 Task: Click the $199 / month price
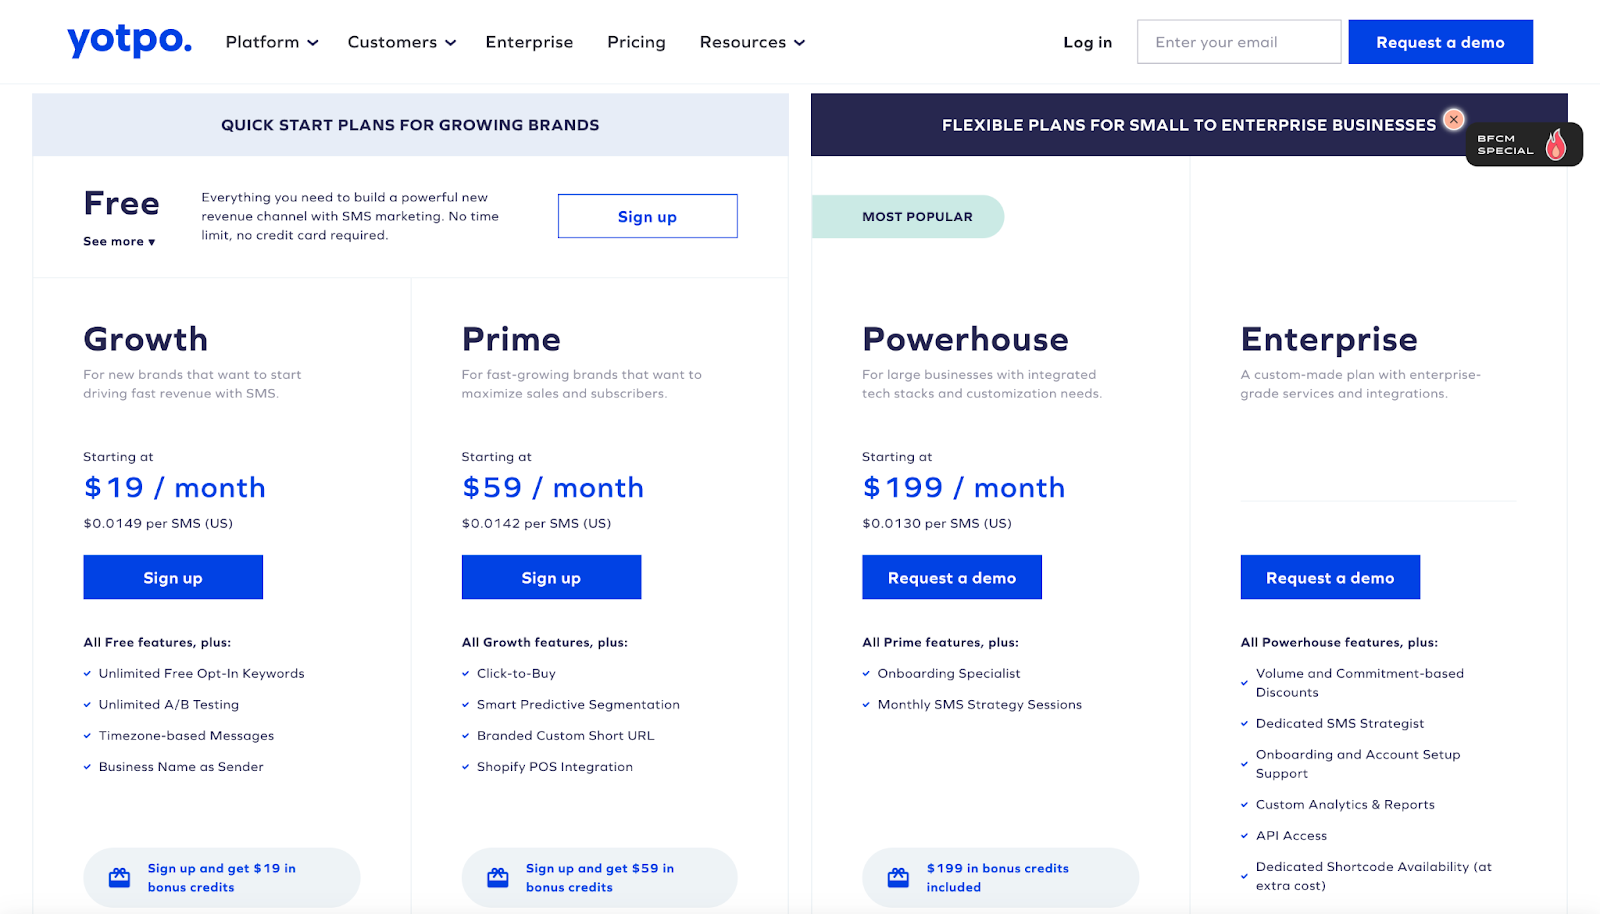tap(964, 487)
